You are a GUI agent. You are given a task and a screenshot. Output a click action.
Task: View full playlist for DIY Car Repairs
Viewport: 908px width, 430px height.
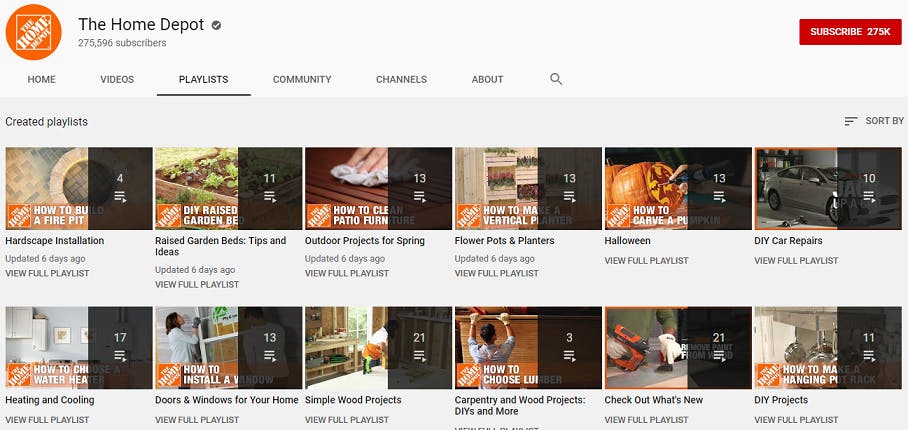click(796, 261)
